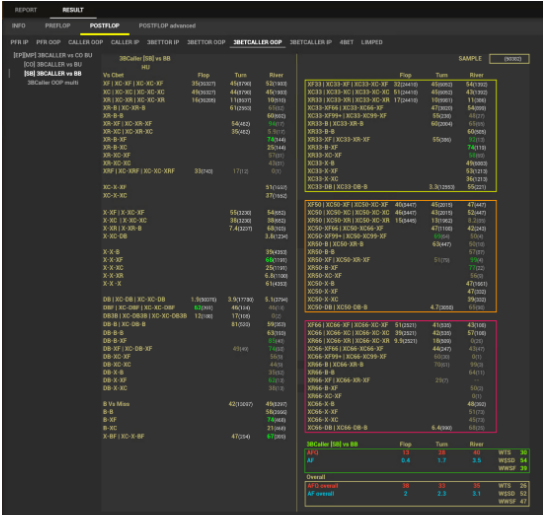Screen dimensions: 543x515
Task: Select the PFR OOP category
Action: (x=48, y=42)
